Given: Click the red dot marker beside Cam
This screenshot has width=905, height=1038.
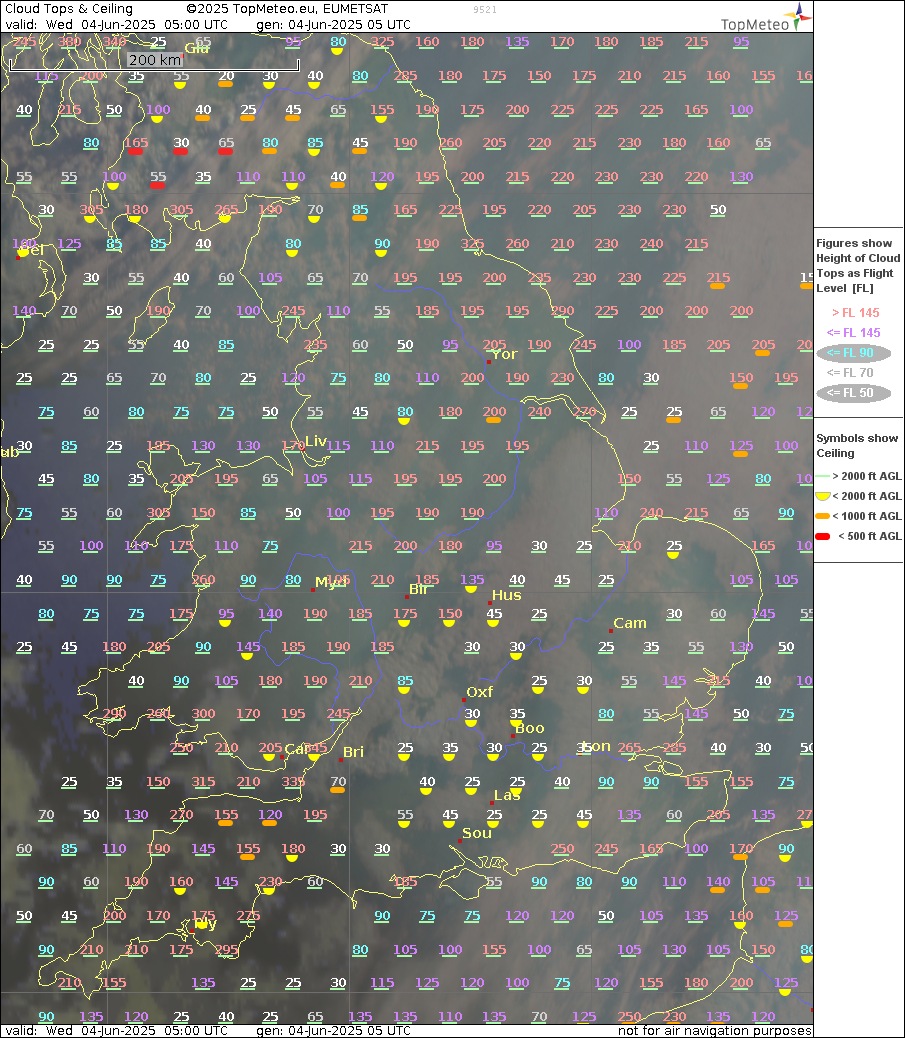Looking at the screenshot, I should [x=610, y=631].
